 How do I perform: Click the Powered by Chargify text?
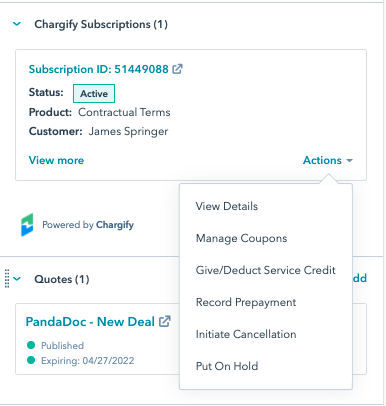click(x=88, y=225)
